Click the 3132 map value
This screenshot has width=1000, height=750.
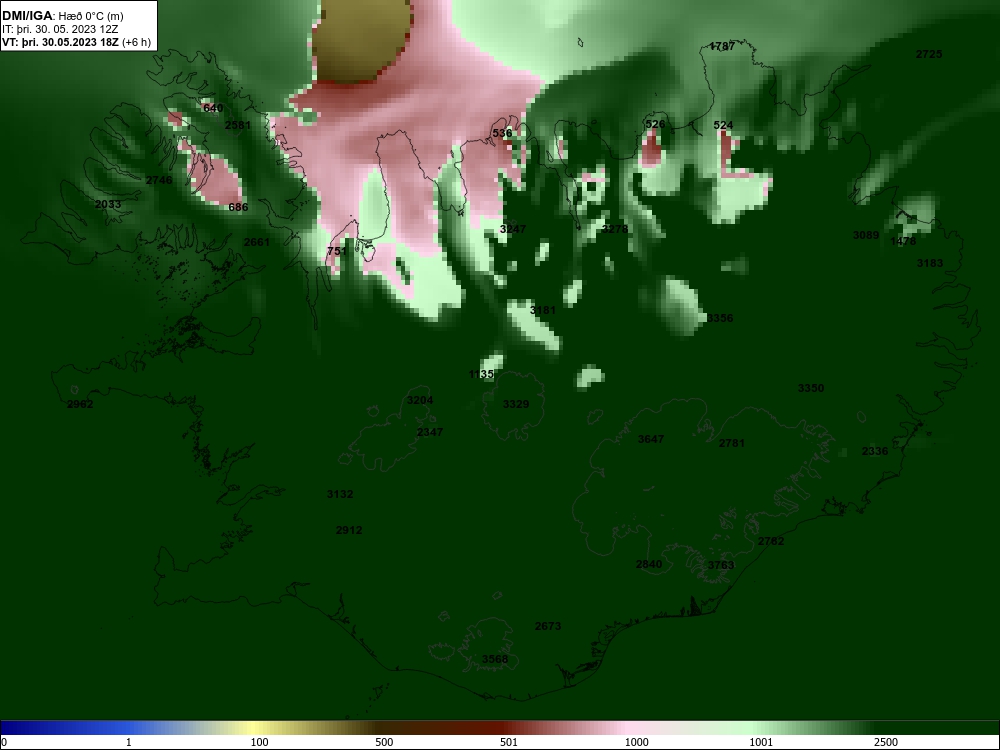(x=340, y=494)
